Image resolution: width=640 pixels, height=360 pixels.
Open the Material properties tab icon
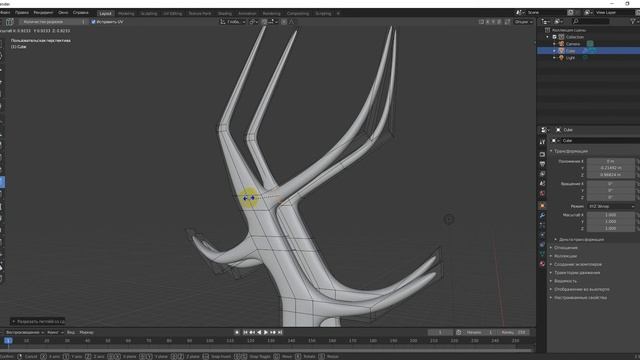coord(542,264)
